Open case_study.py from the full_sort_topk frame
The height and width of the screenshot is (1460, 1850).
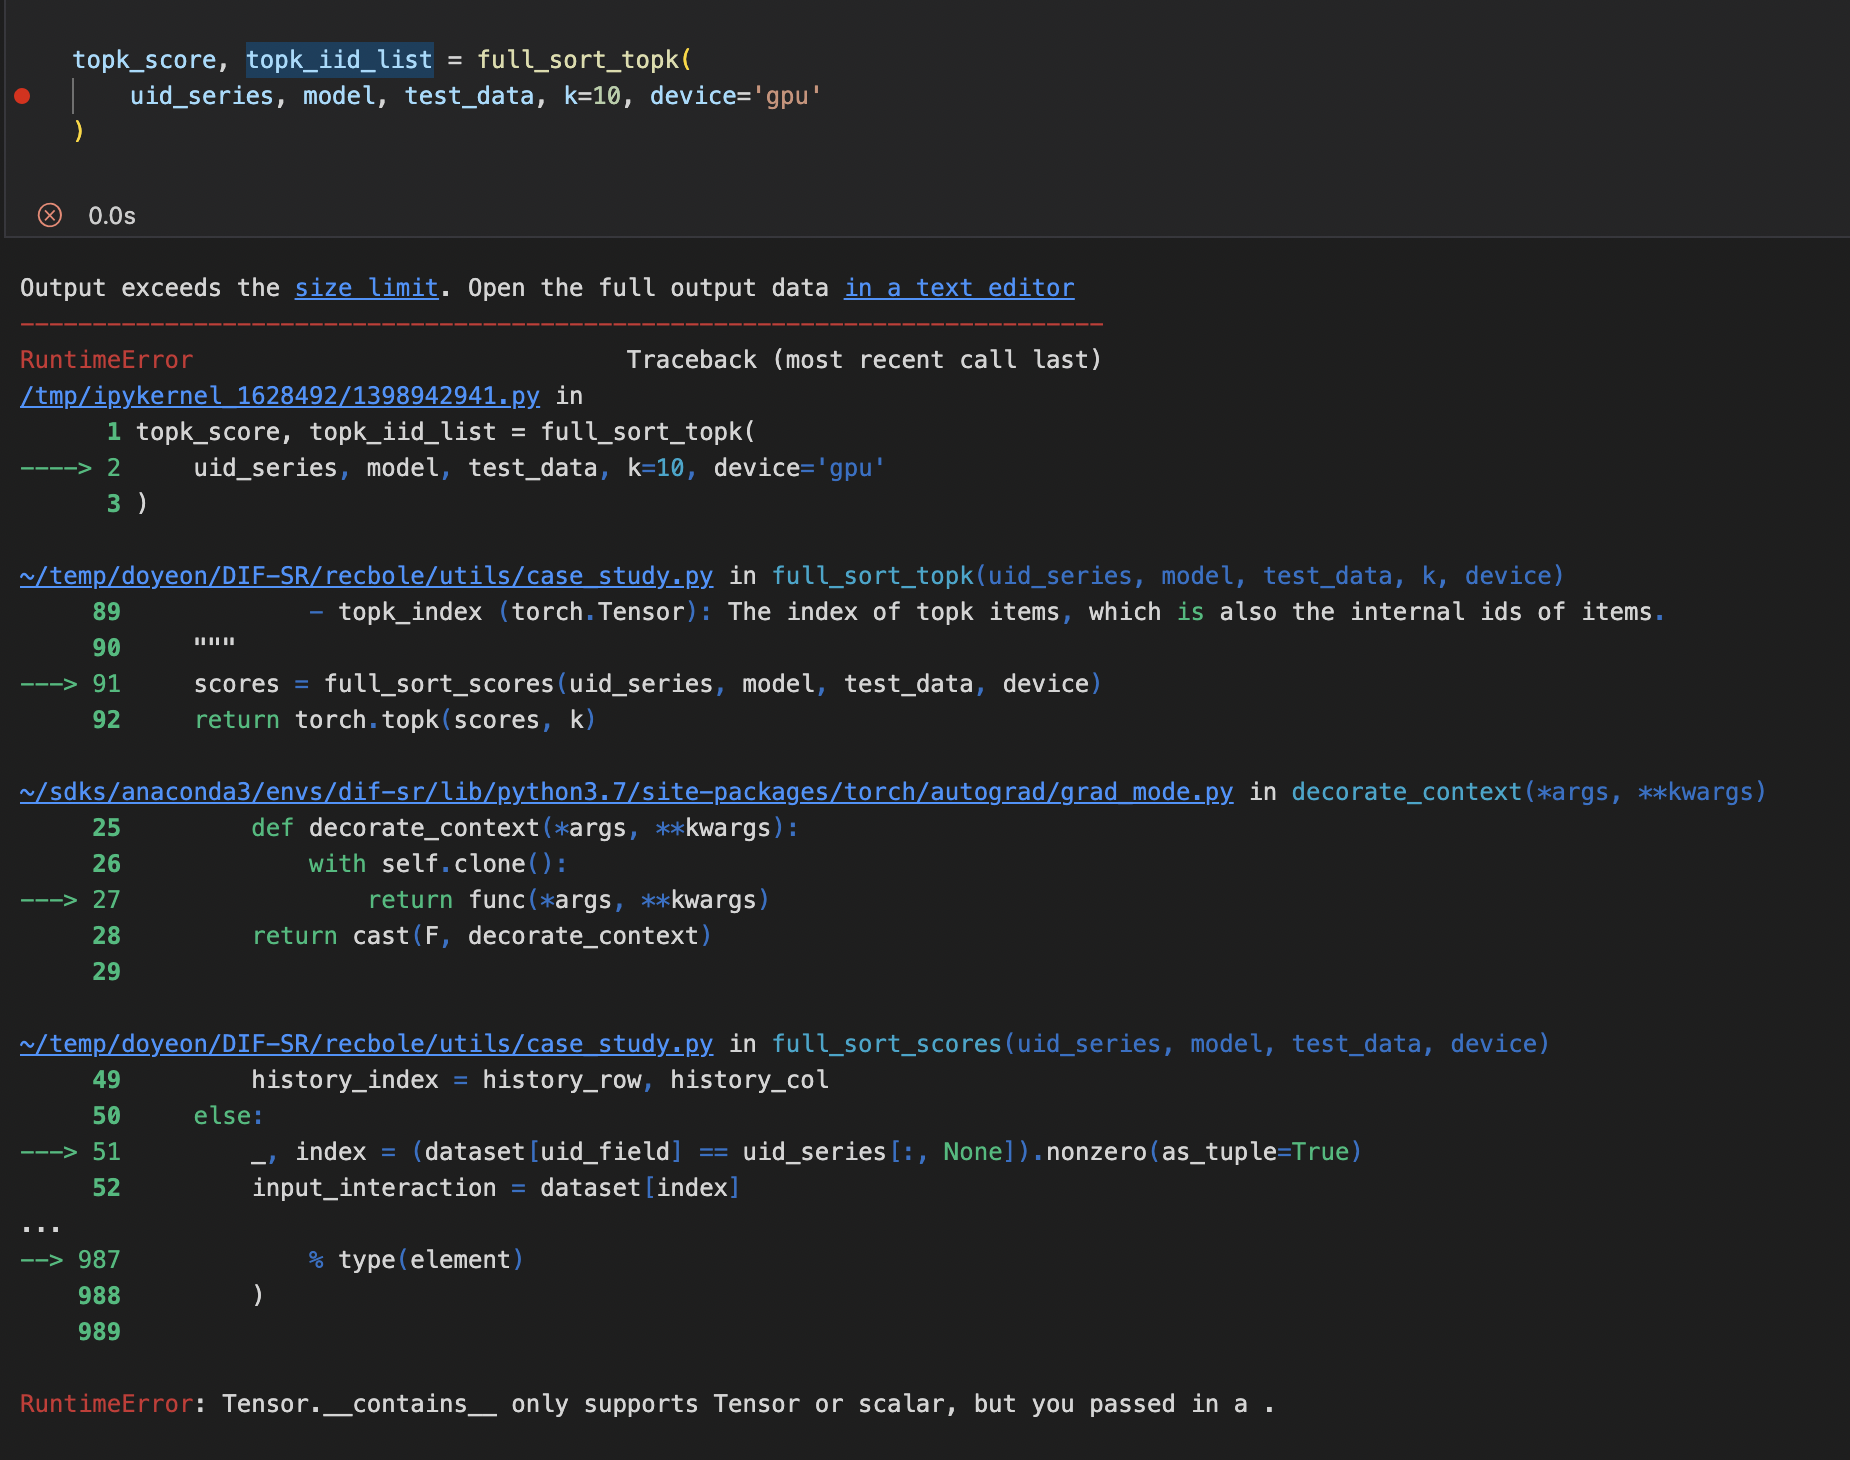pyautogui.click(x=367, y=576)
